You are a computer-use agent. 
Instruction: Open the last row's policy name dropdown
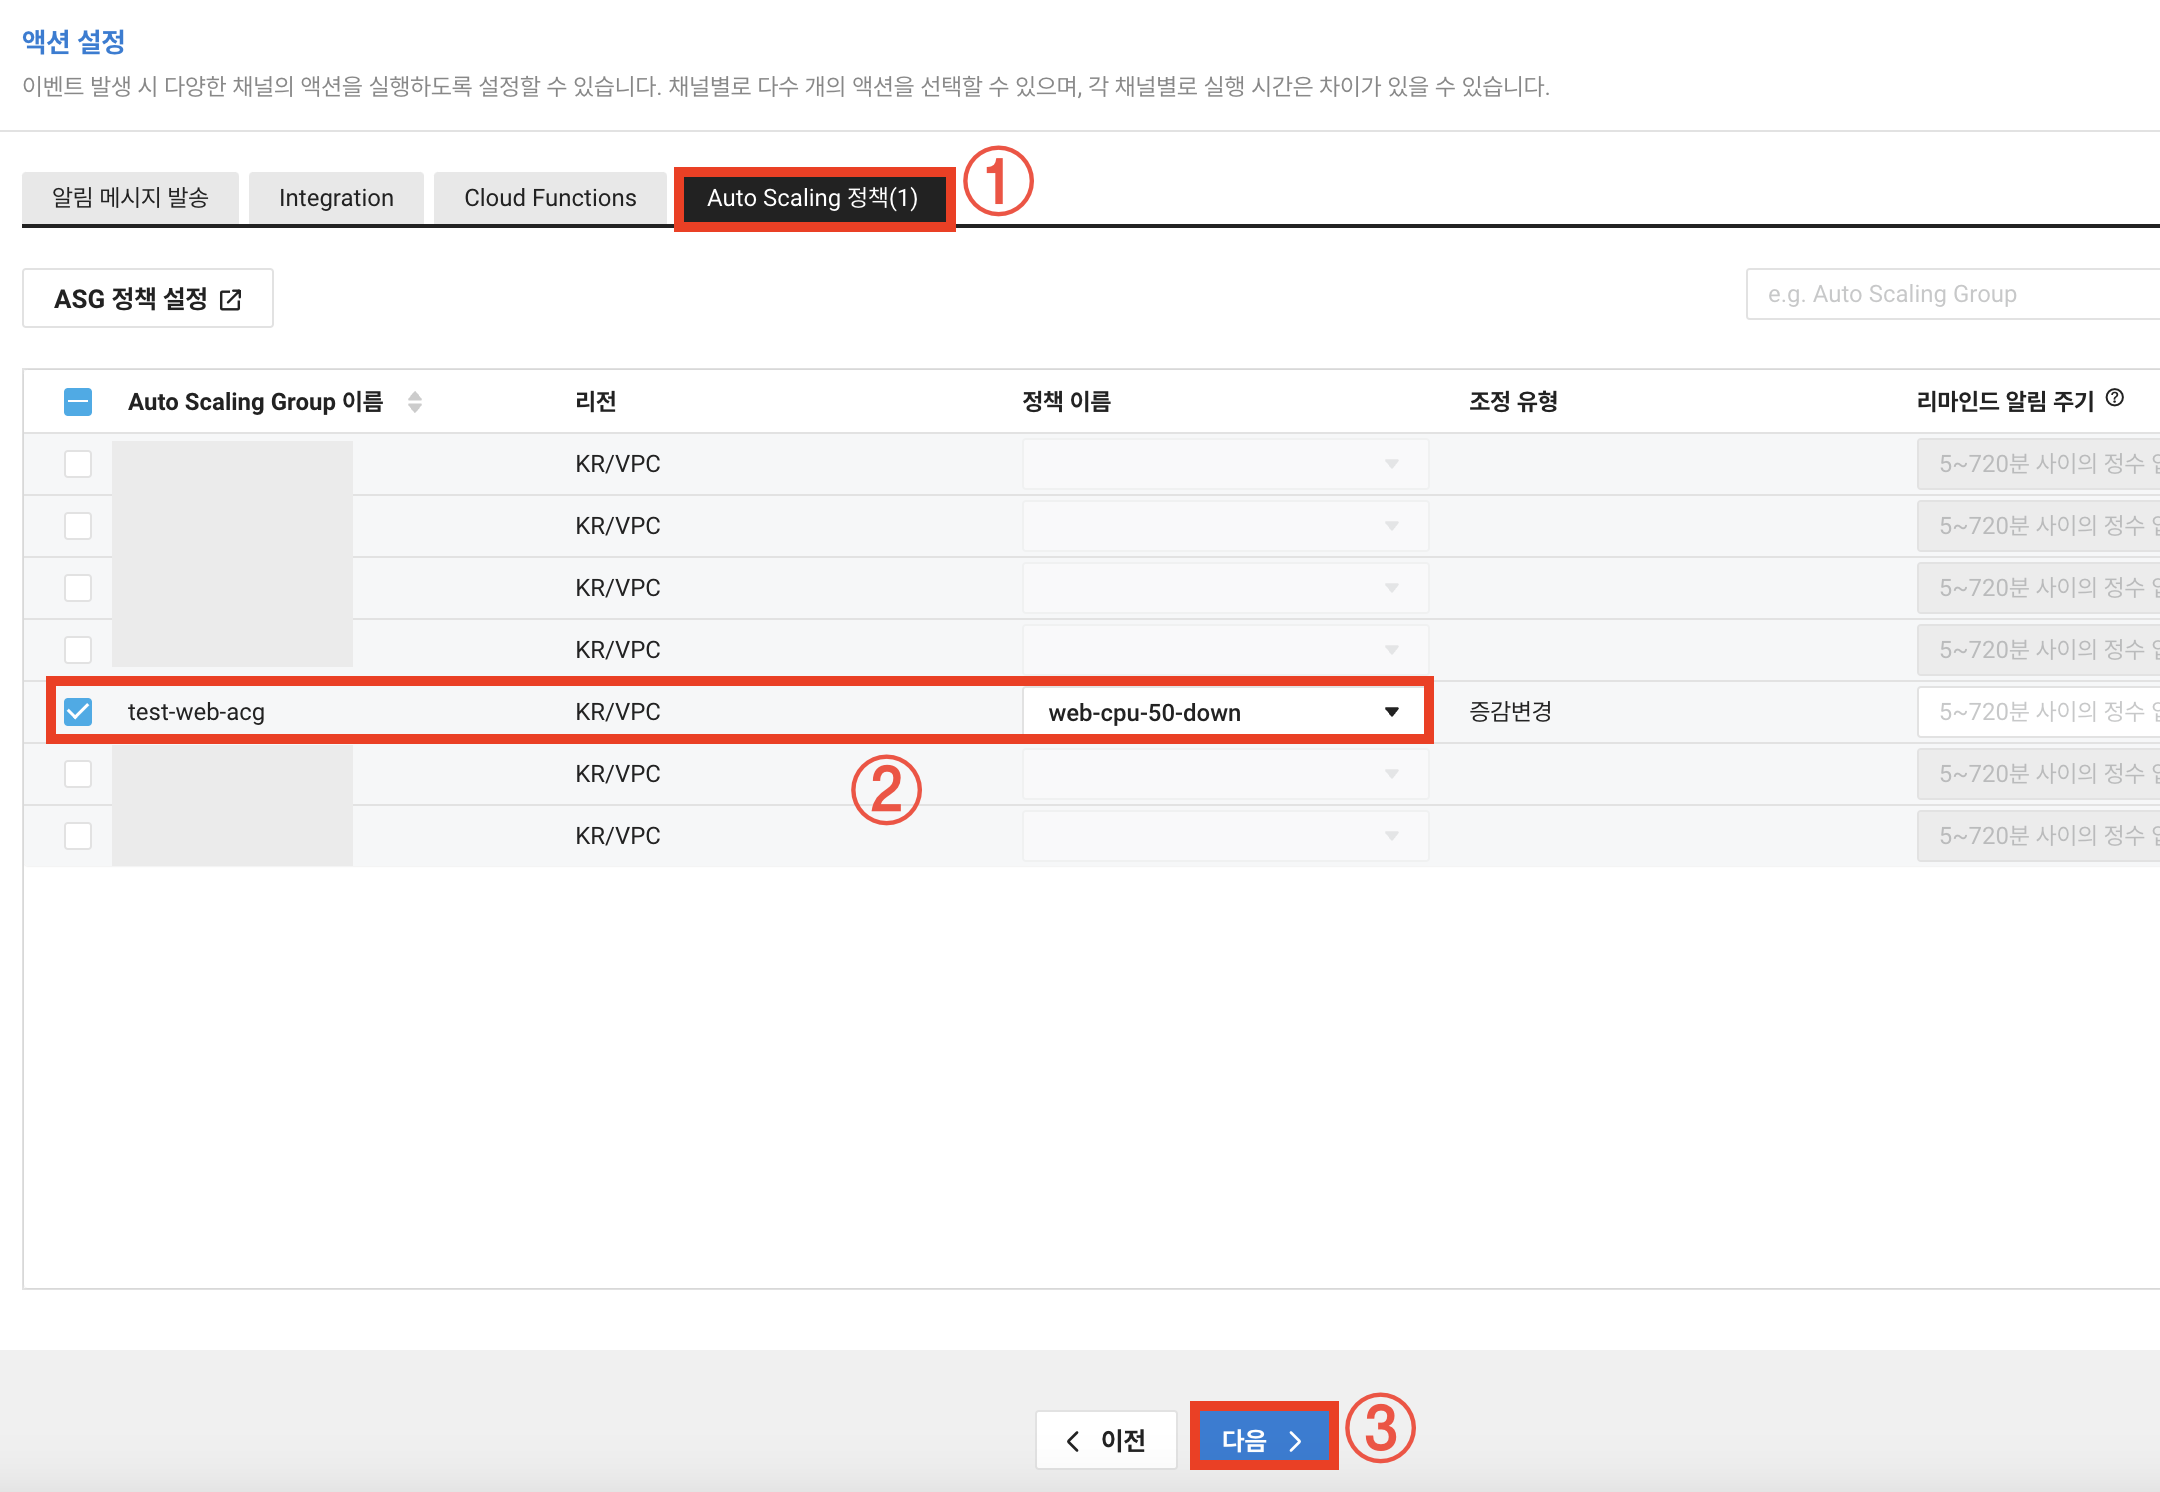tap(1224, 836)
